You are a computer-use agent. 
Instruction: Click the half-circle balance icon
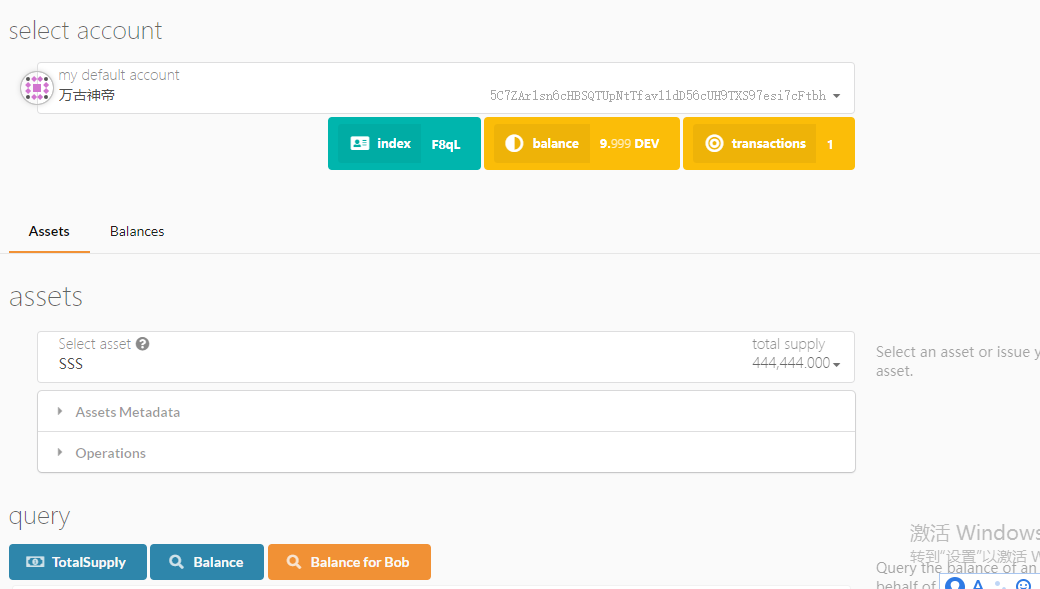pos(514,144)
